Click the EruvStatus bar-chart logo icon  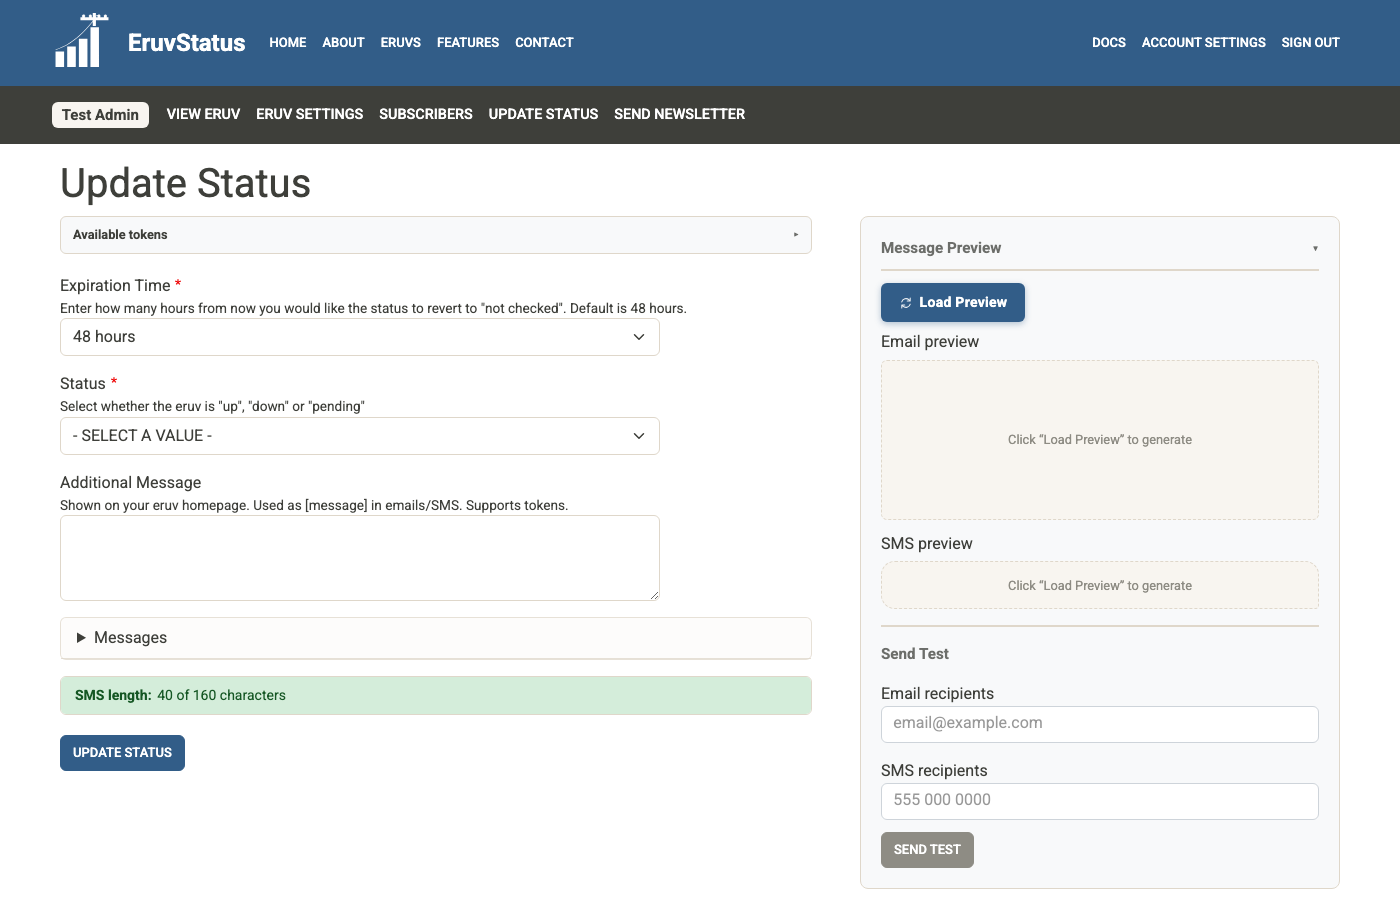pos(80,42)
